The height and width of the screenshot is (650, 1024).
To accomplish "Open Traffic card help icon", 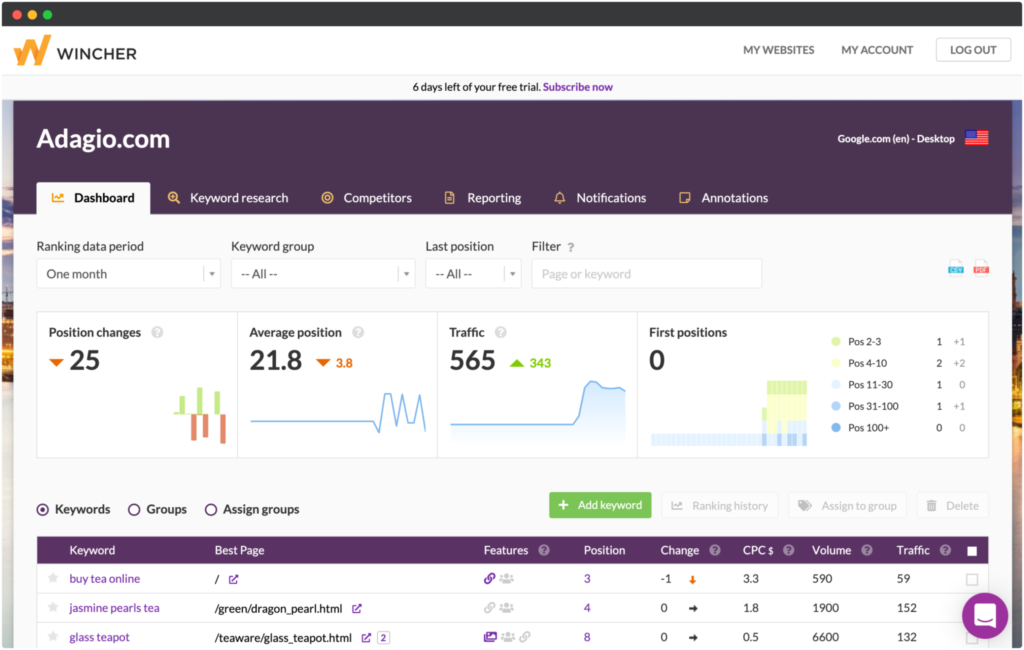I will pos(500,332).
